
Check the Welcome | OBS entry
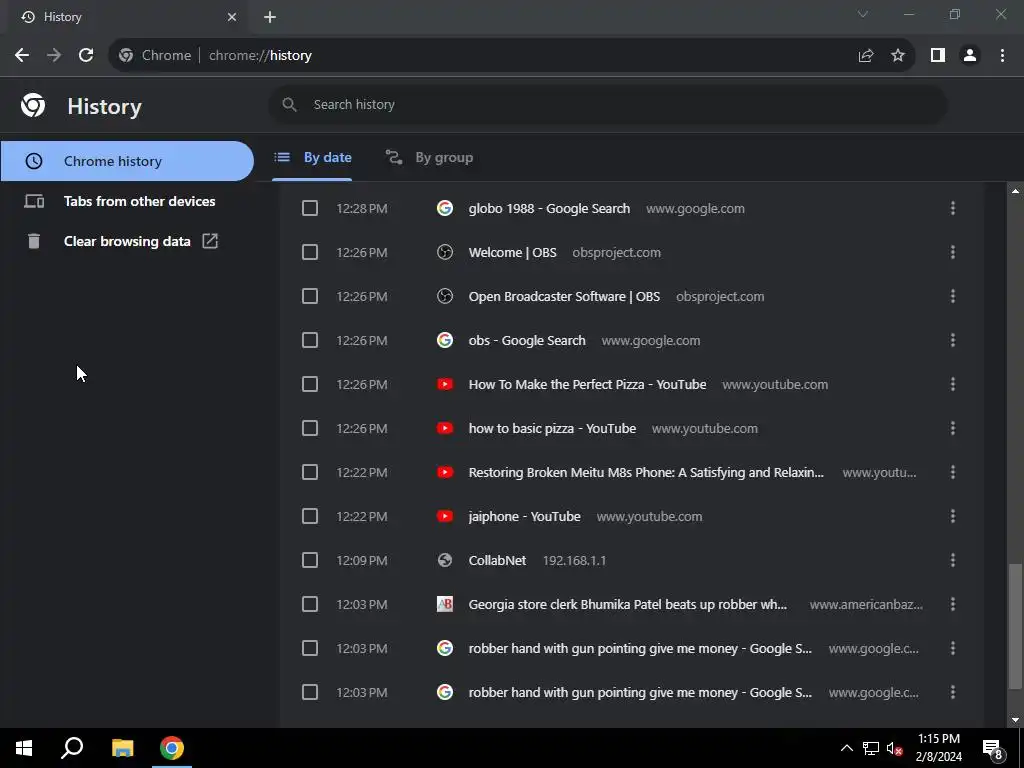pyautogui.click(x=310, y=252)
